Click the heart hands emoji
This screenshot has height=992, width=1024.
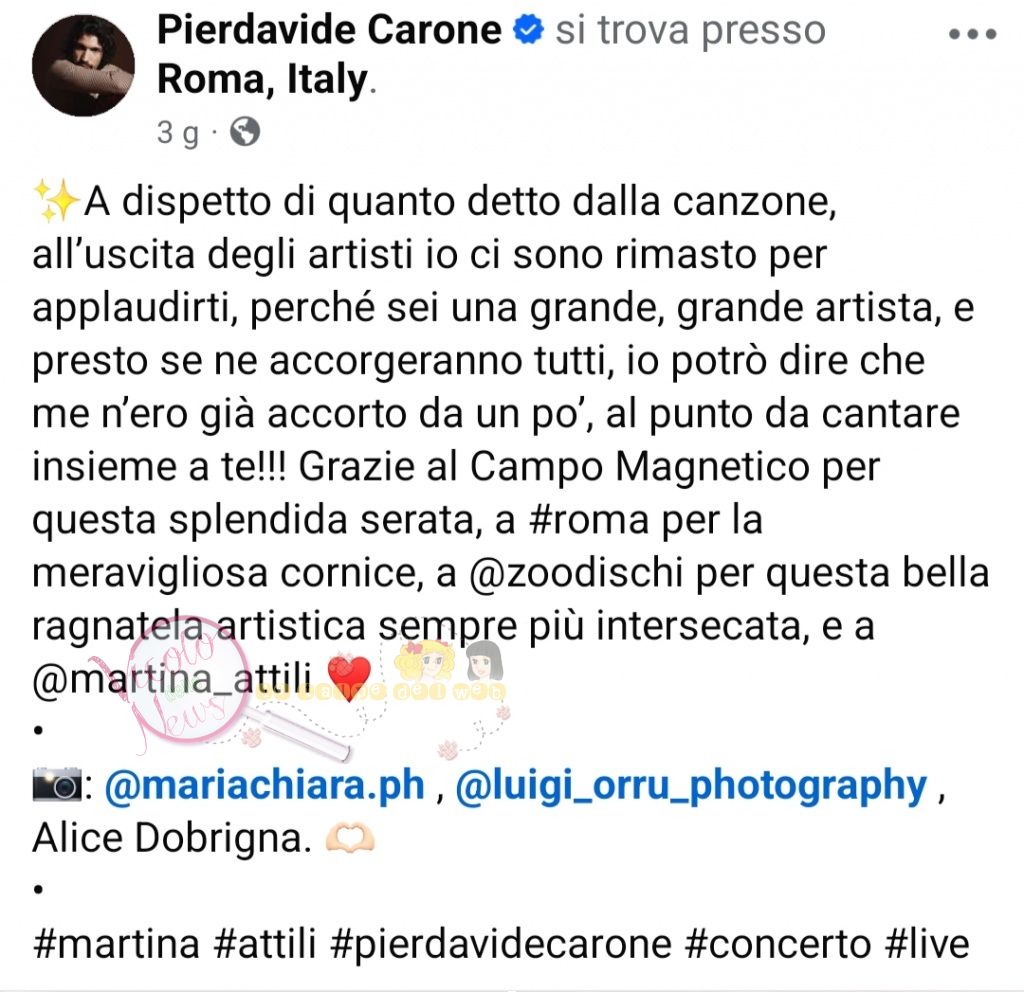point(350,838)
